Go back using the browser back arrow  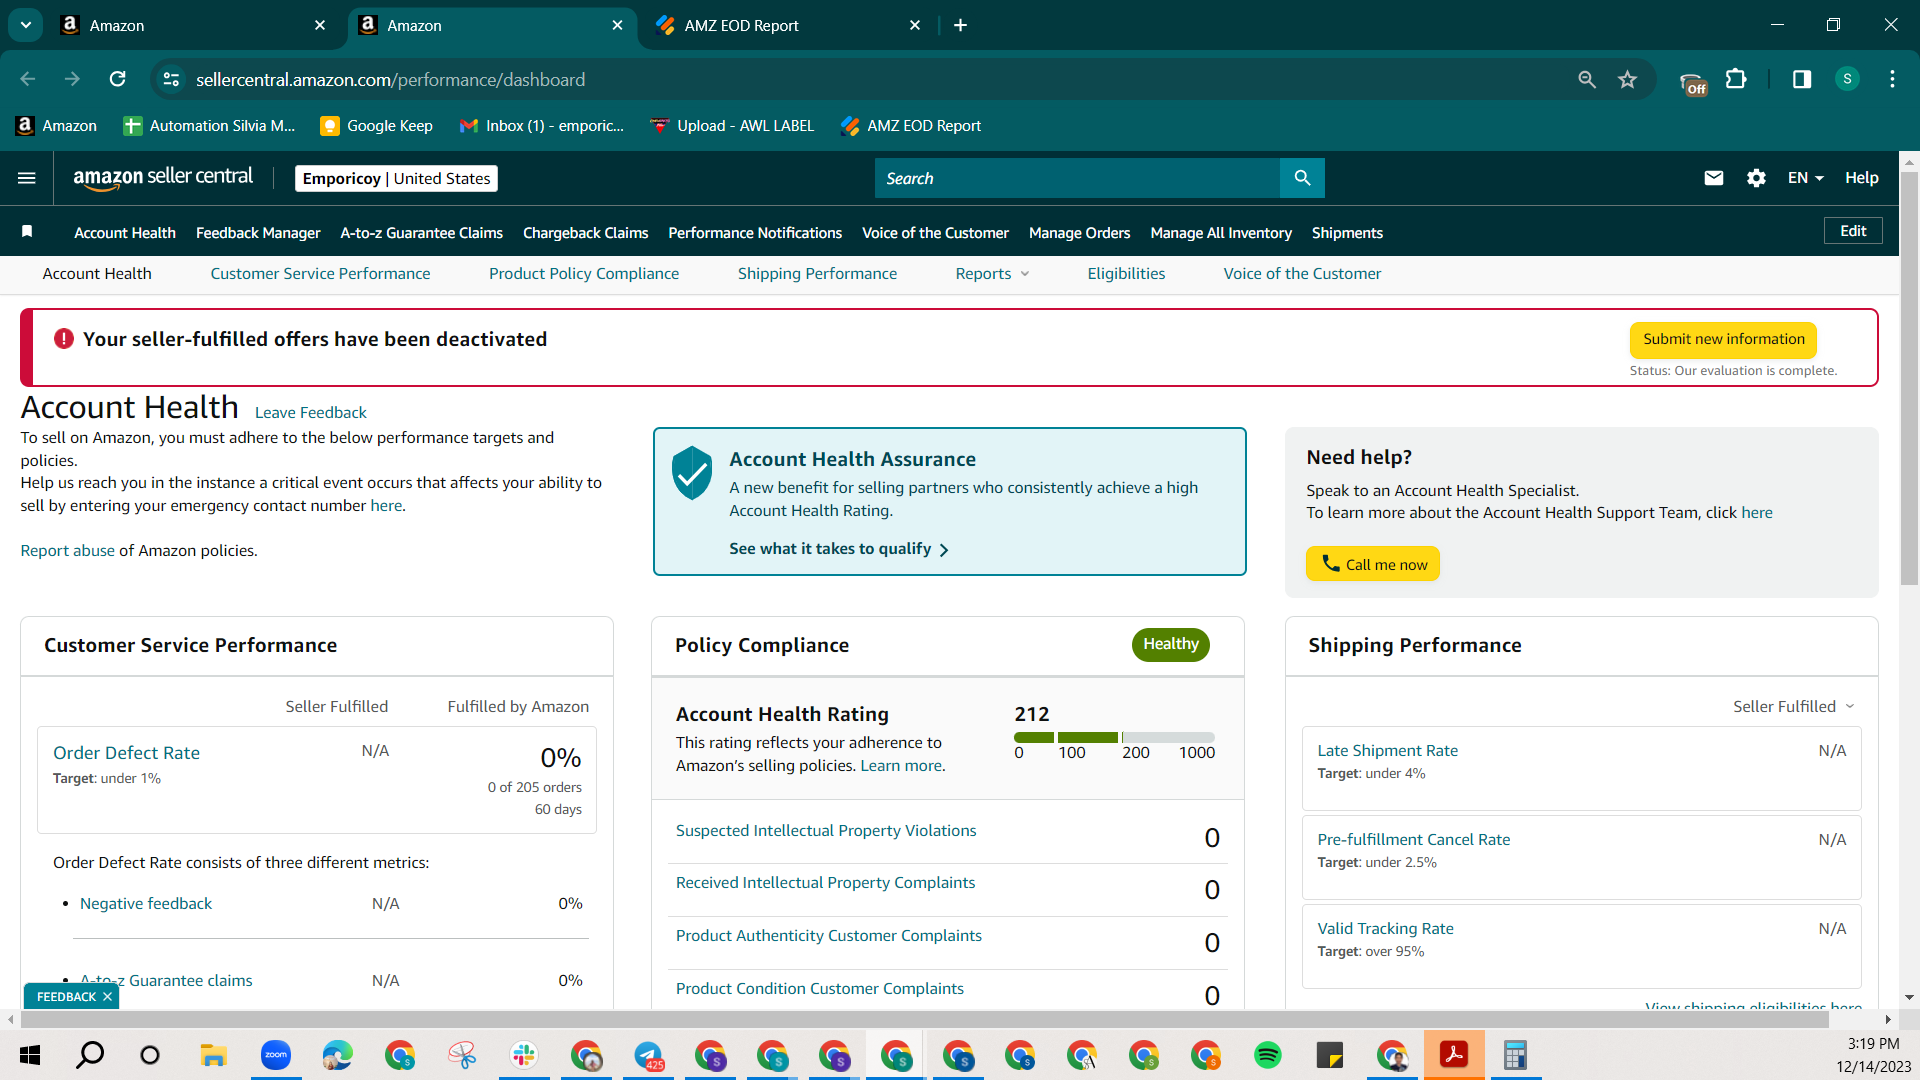pyautogui.click(x=28, y=79)
